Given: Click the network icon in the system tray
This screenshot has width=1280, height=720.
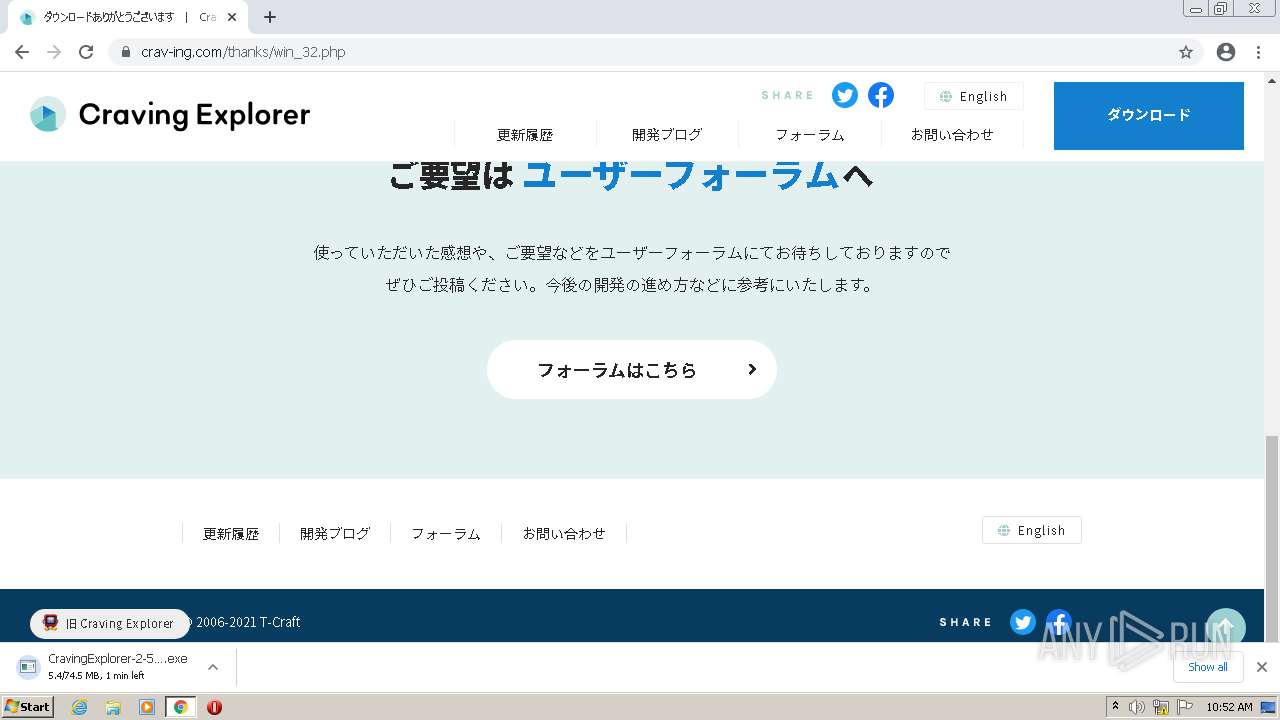Looking at the screenshot, I should 1161,707.
